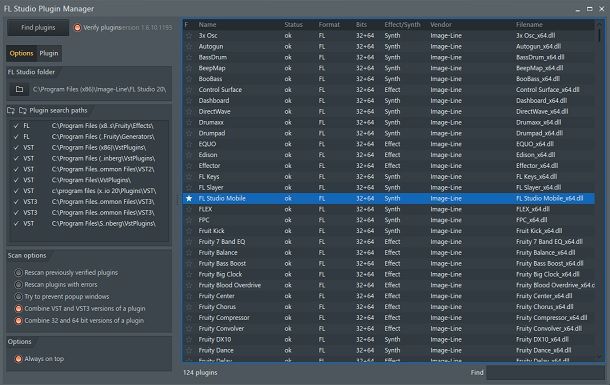
Task: Sort list by Filename column
Action: pos(529,24)
